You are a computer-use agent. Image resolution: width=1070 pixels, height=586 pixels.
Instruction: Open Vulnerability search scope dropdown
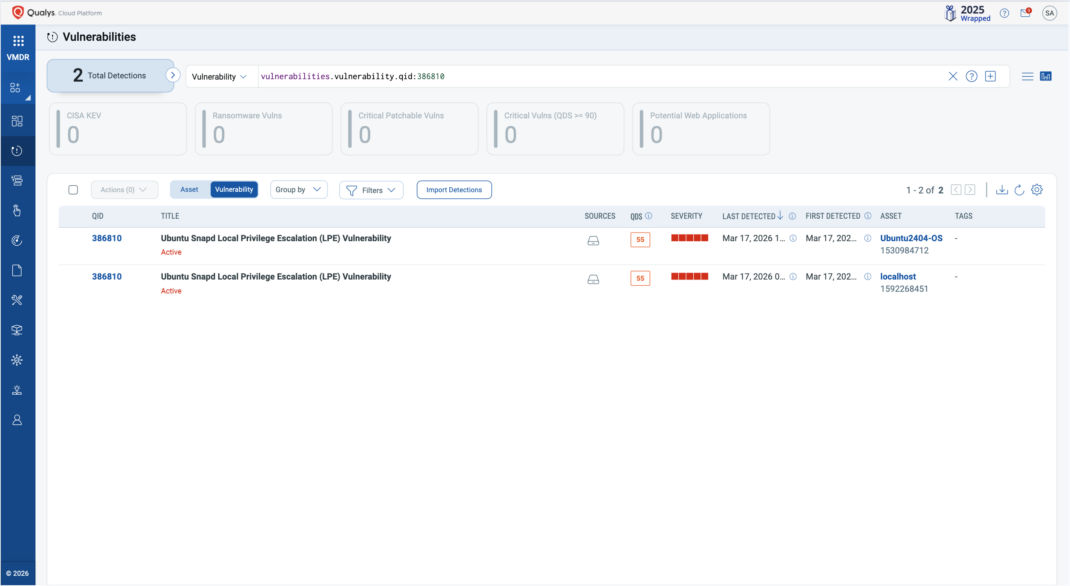(219, 77)
